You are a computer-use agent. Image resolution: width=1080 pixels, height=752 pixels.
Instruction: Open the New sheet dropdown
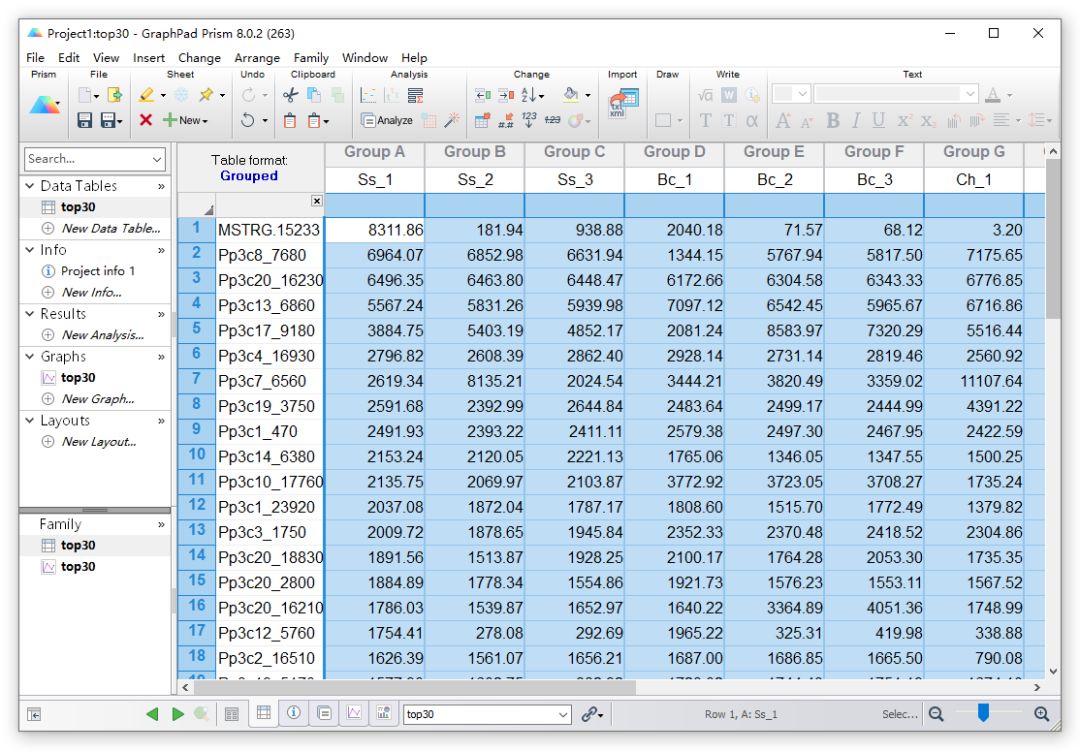[x=187, y=121]
